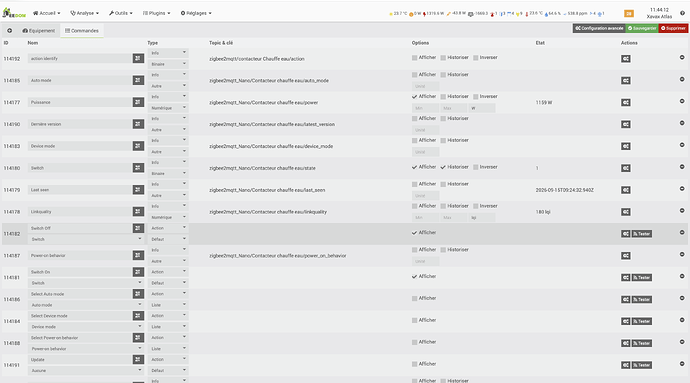Screen dimensions: 690x383
Task: Open the 'Autre' subtype dropdown of 'Last seen' row
Action: (x=168, y=195)
